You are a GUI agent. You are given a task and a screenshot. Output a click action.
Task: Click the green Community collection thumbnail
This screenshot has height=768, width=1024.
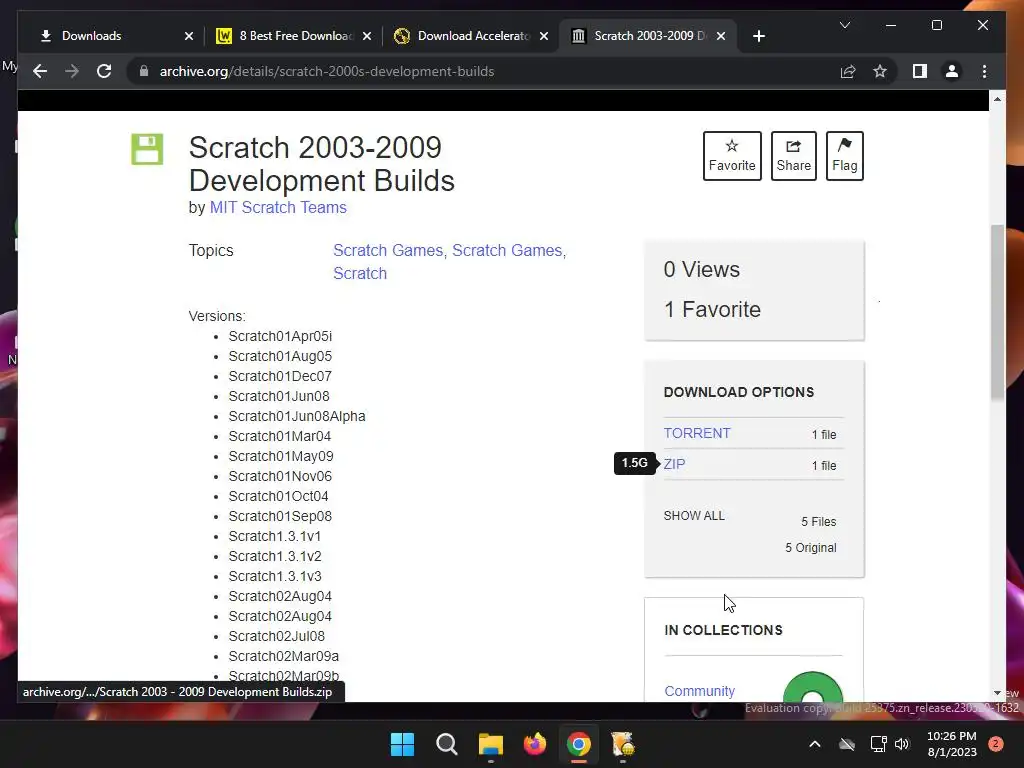tap(812, 687)
